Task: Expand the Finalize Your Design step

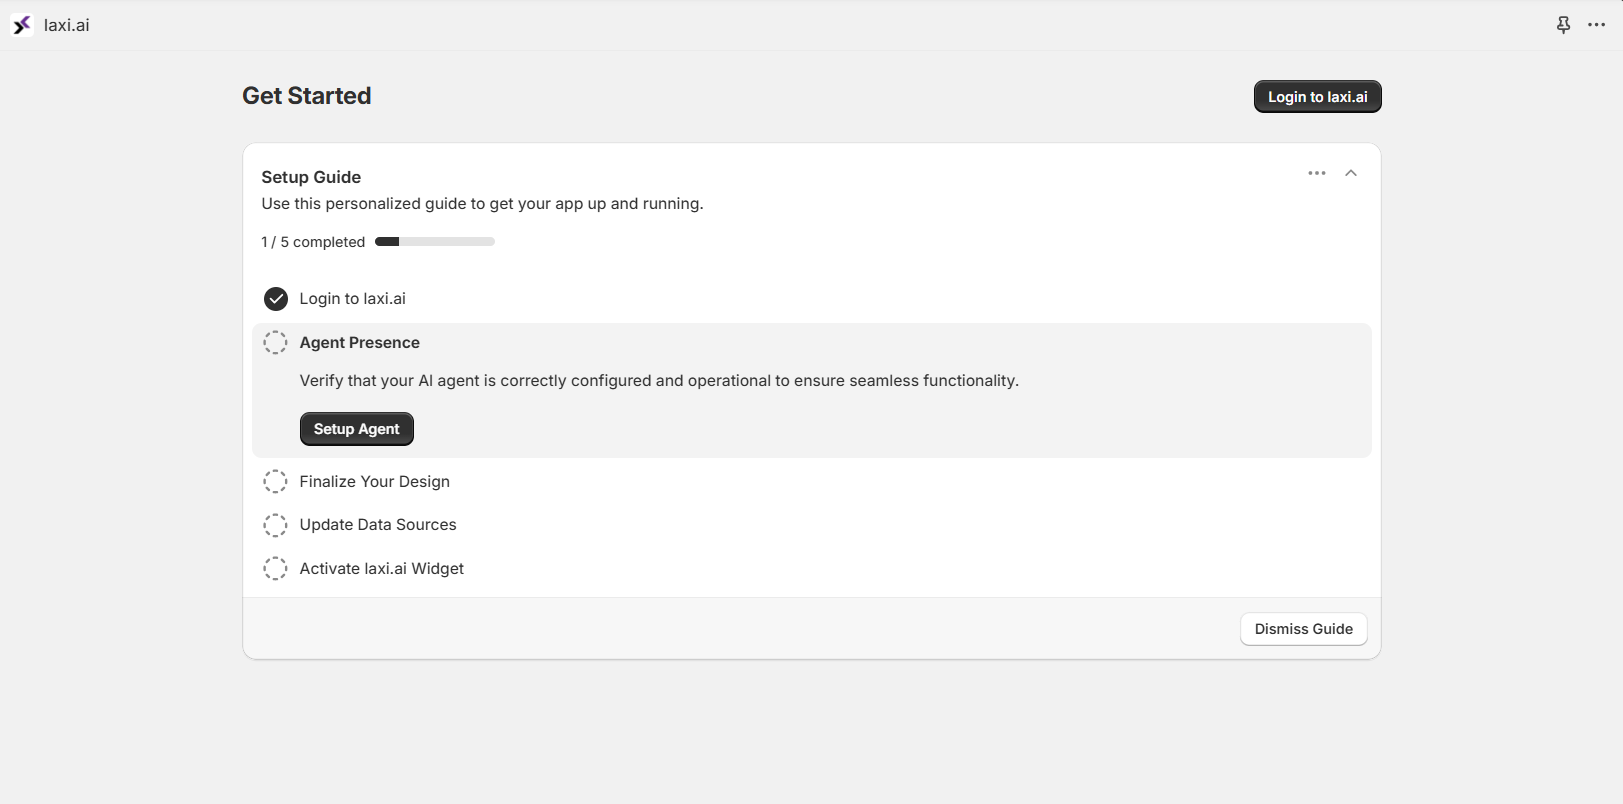Action: pos(374,481)
